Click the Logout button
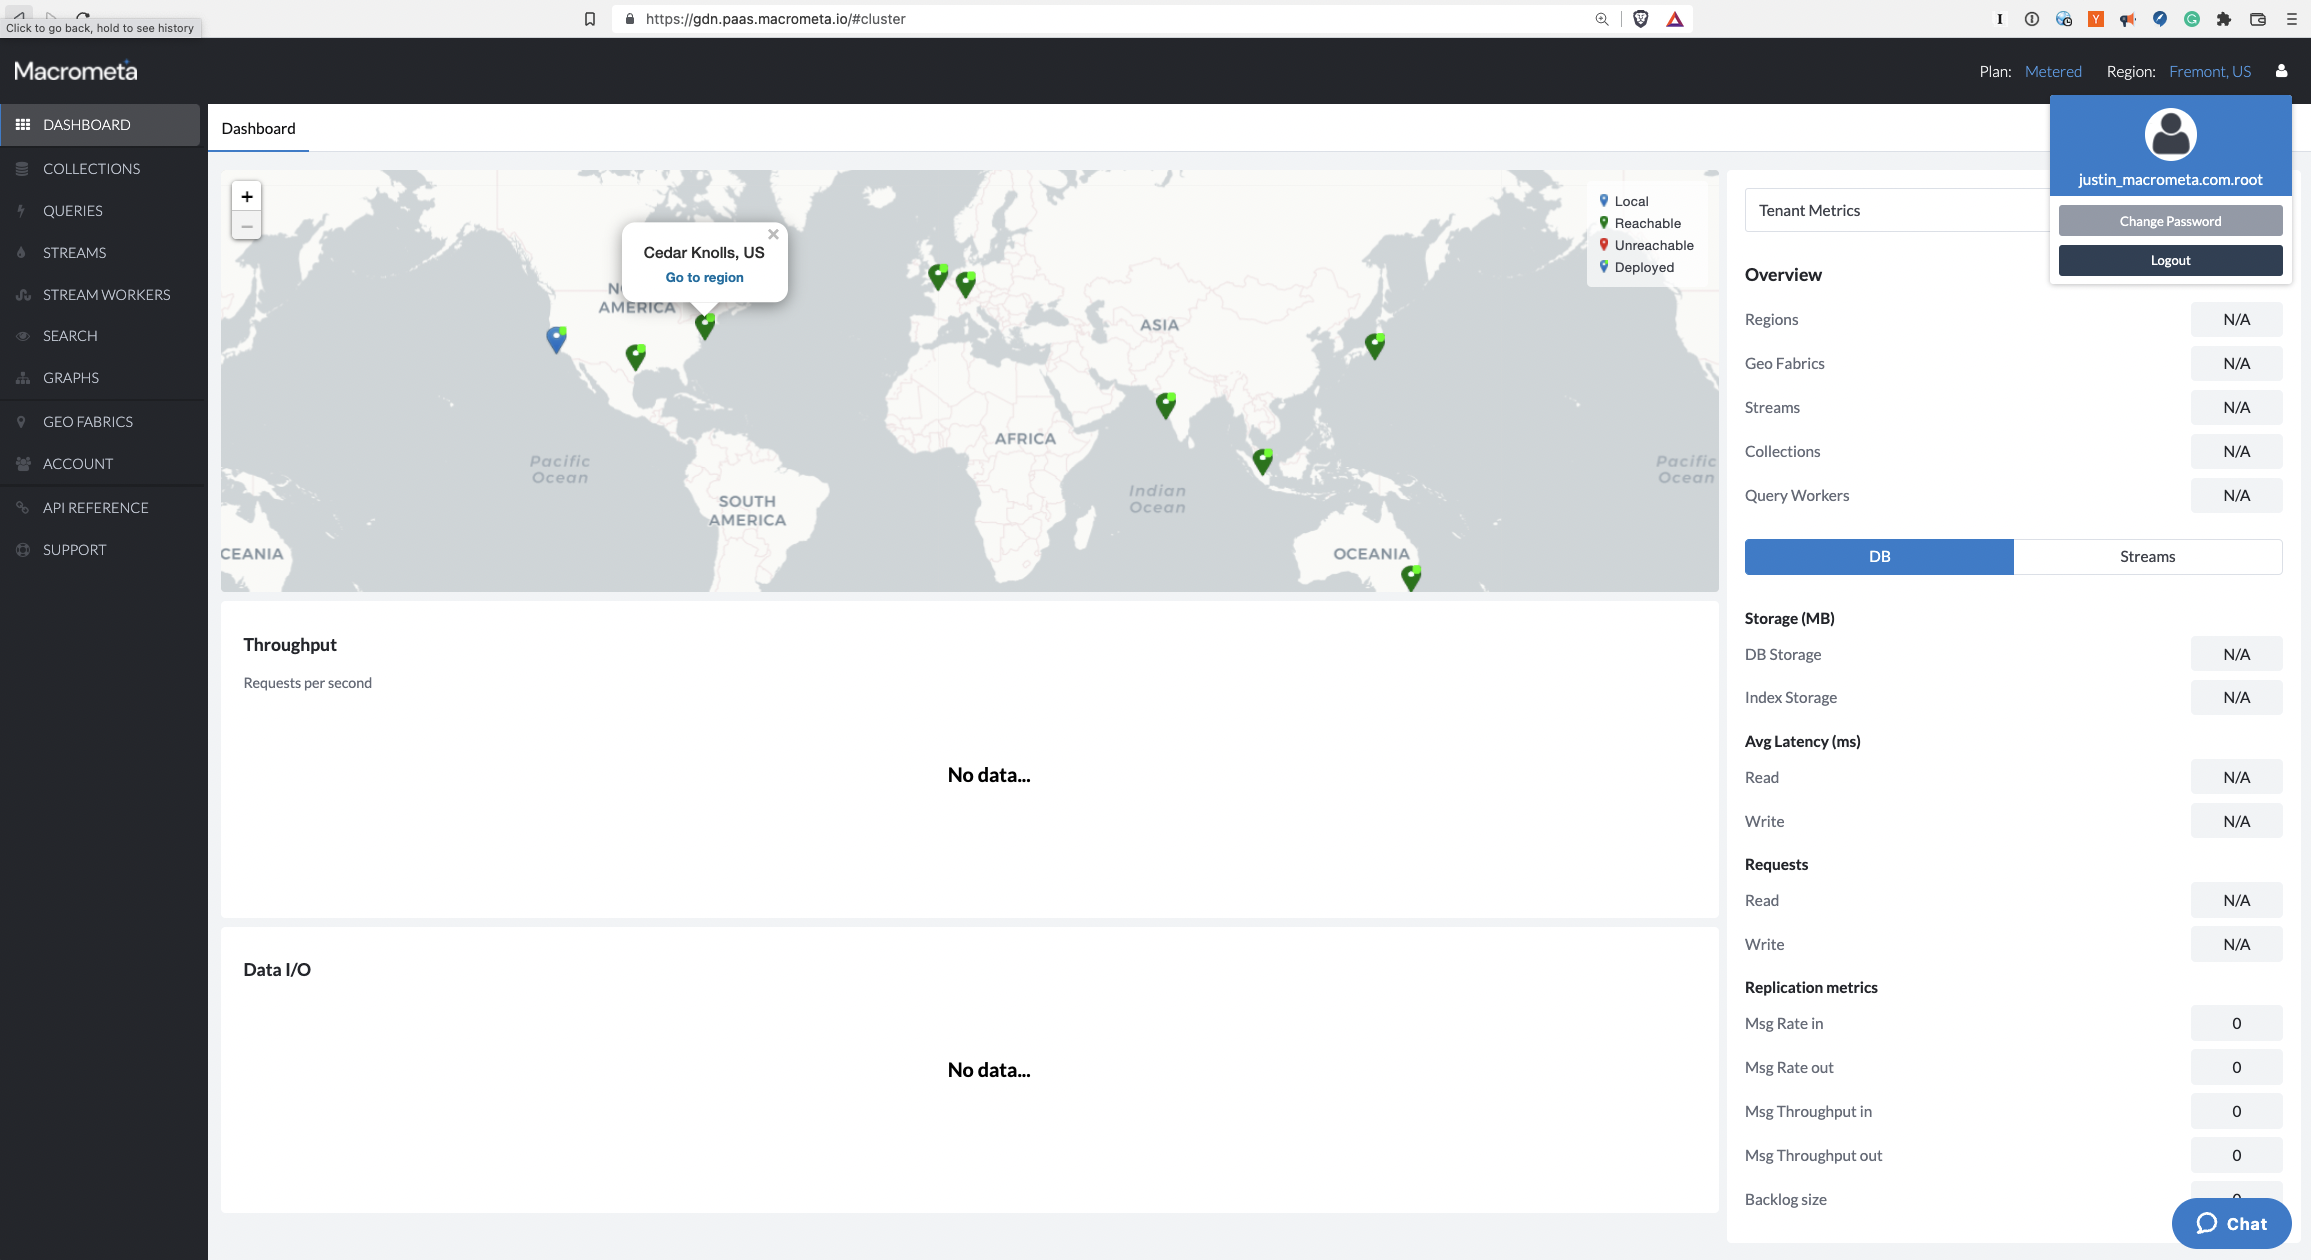 point(2170,260)
